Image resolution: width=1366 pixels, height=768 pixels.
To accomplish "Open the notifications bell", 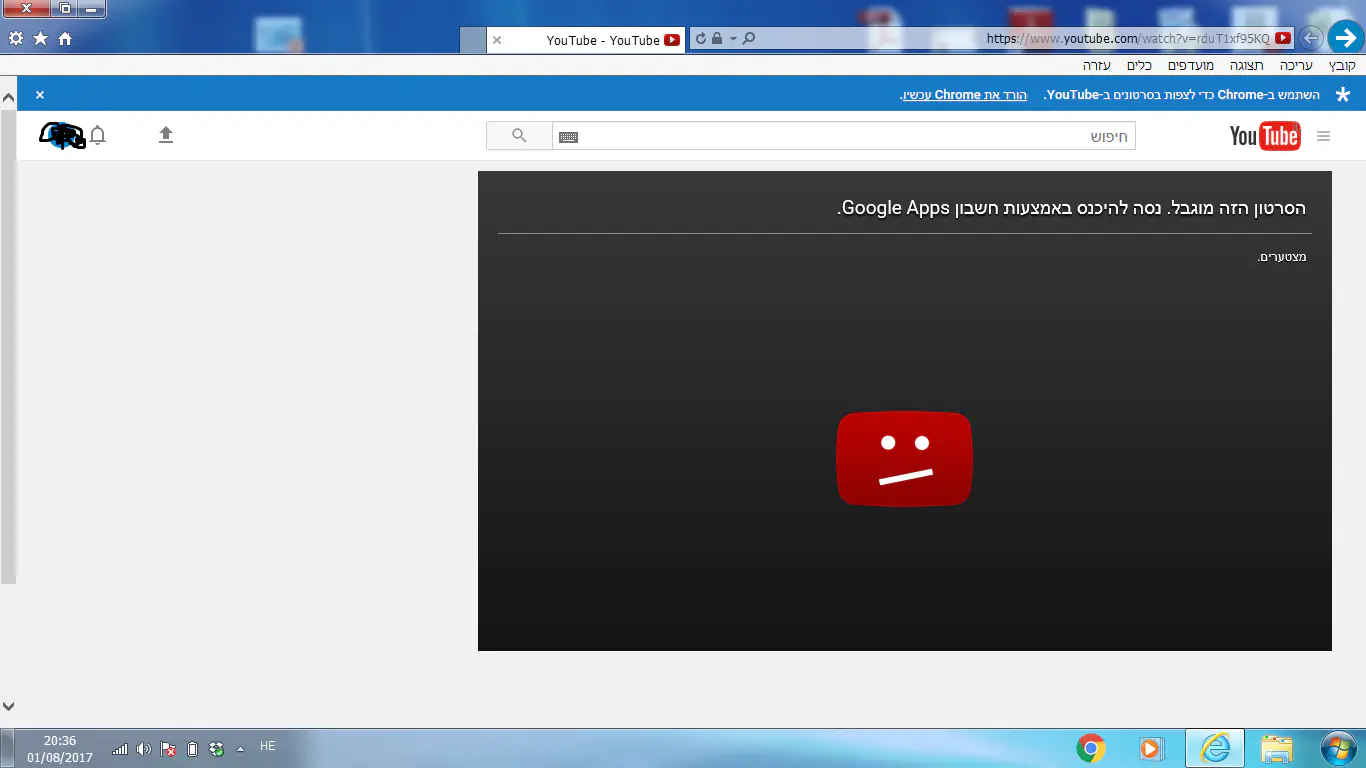I will tap(98, 135).
